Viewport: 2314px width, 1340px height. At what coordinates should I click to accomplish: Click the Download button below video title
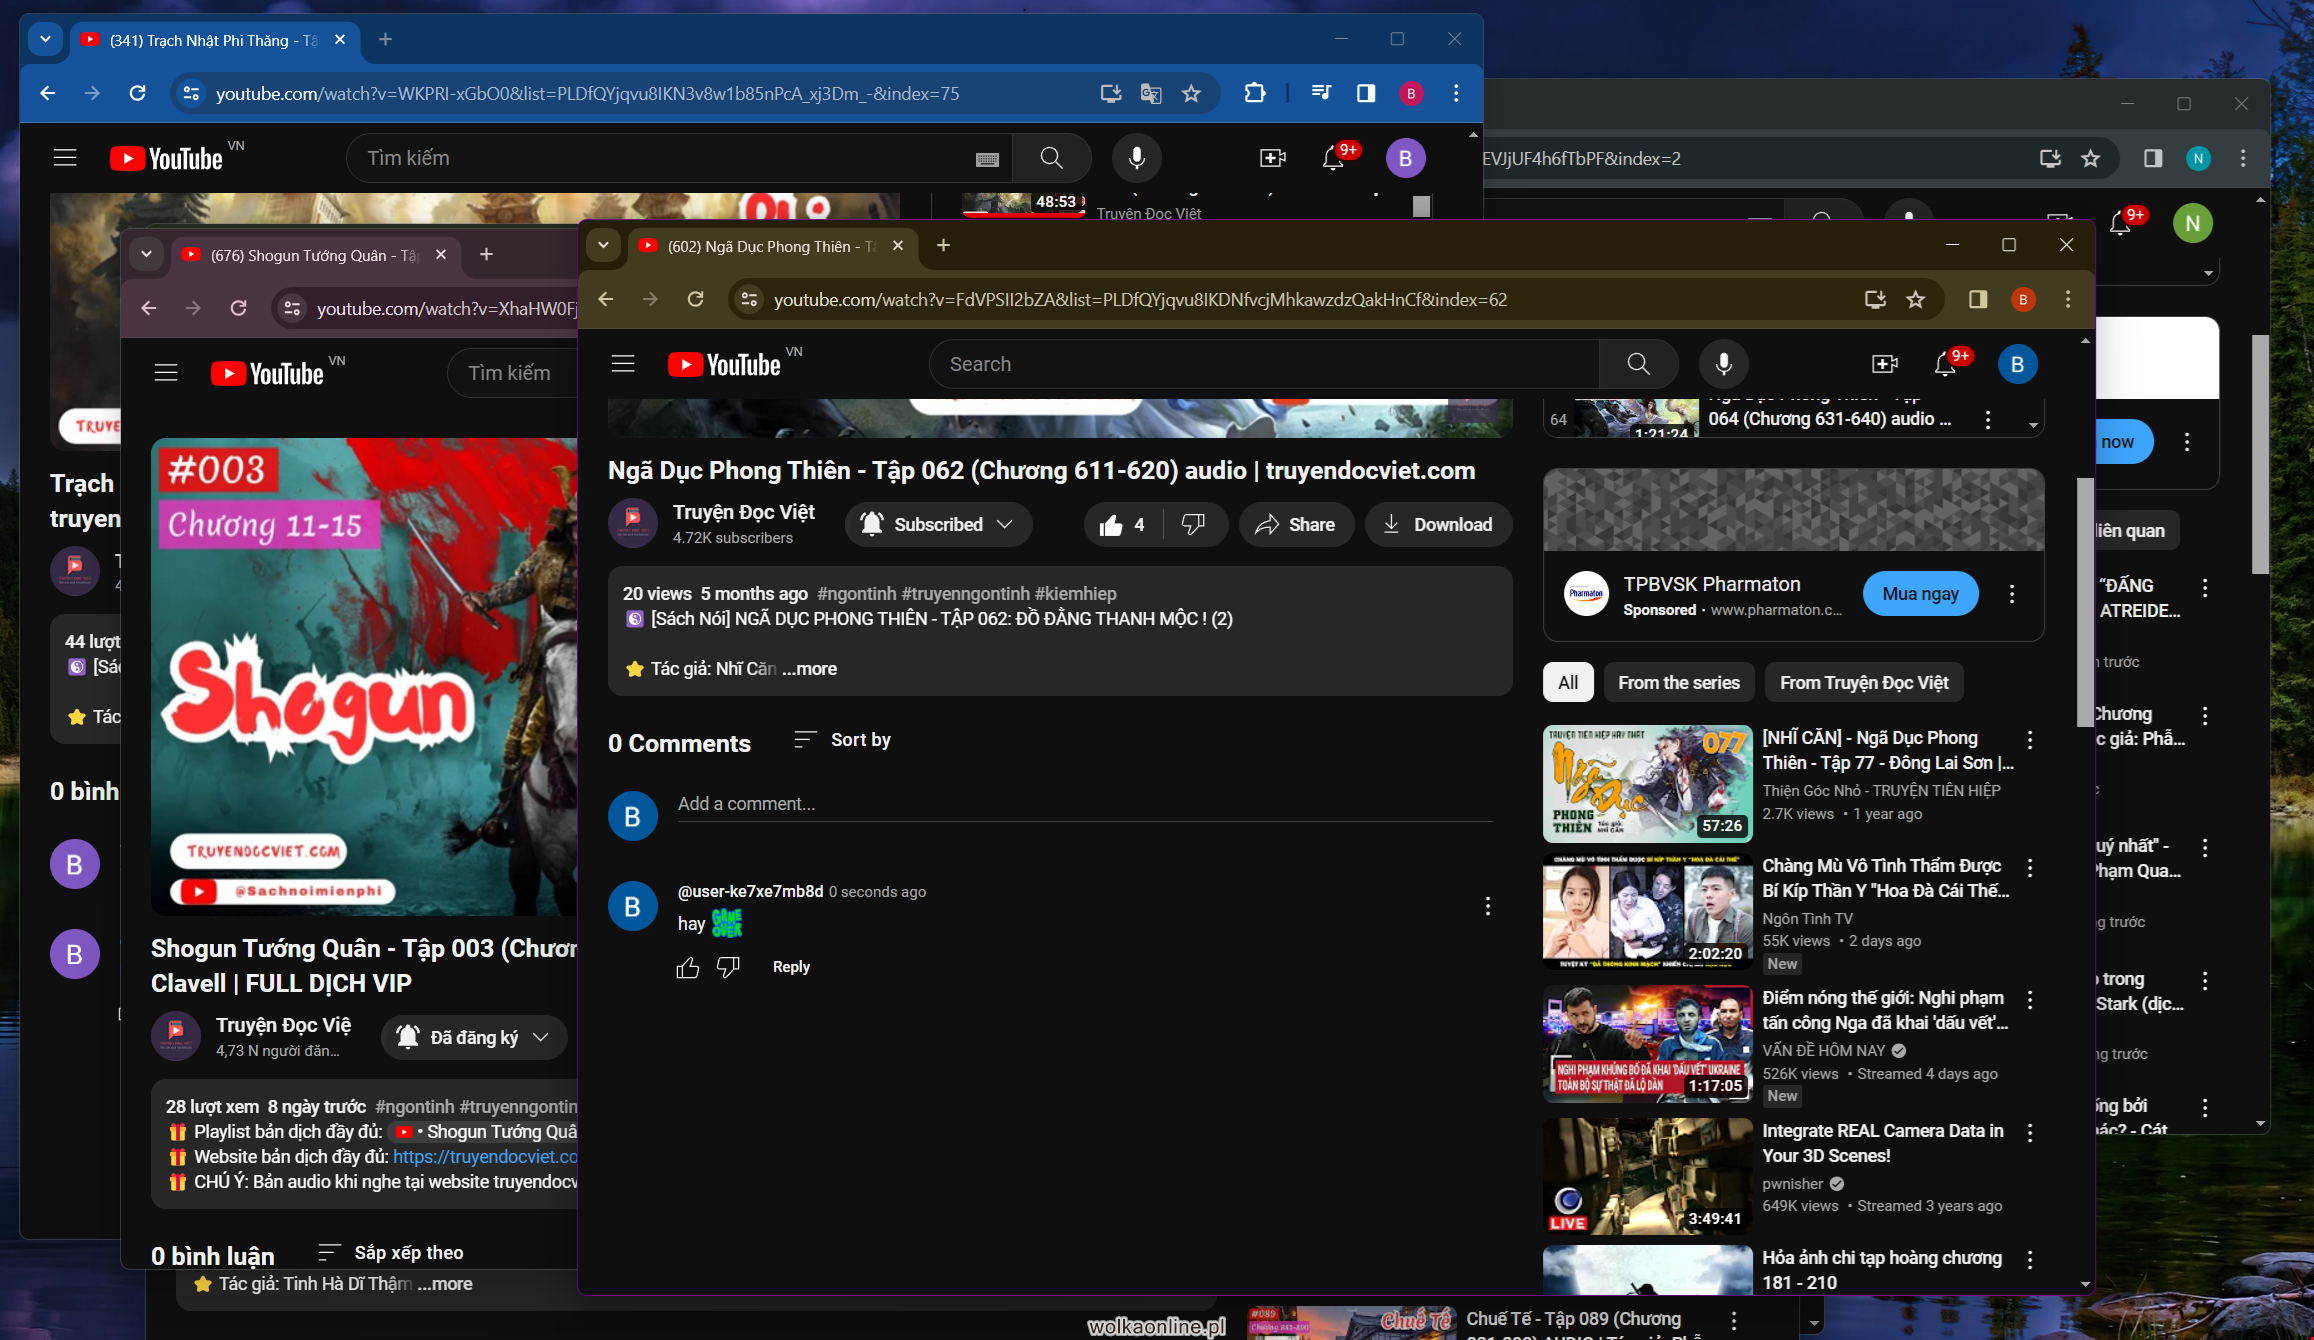coord(1438,525)
